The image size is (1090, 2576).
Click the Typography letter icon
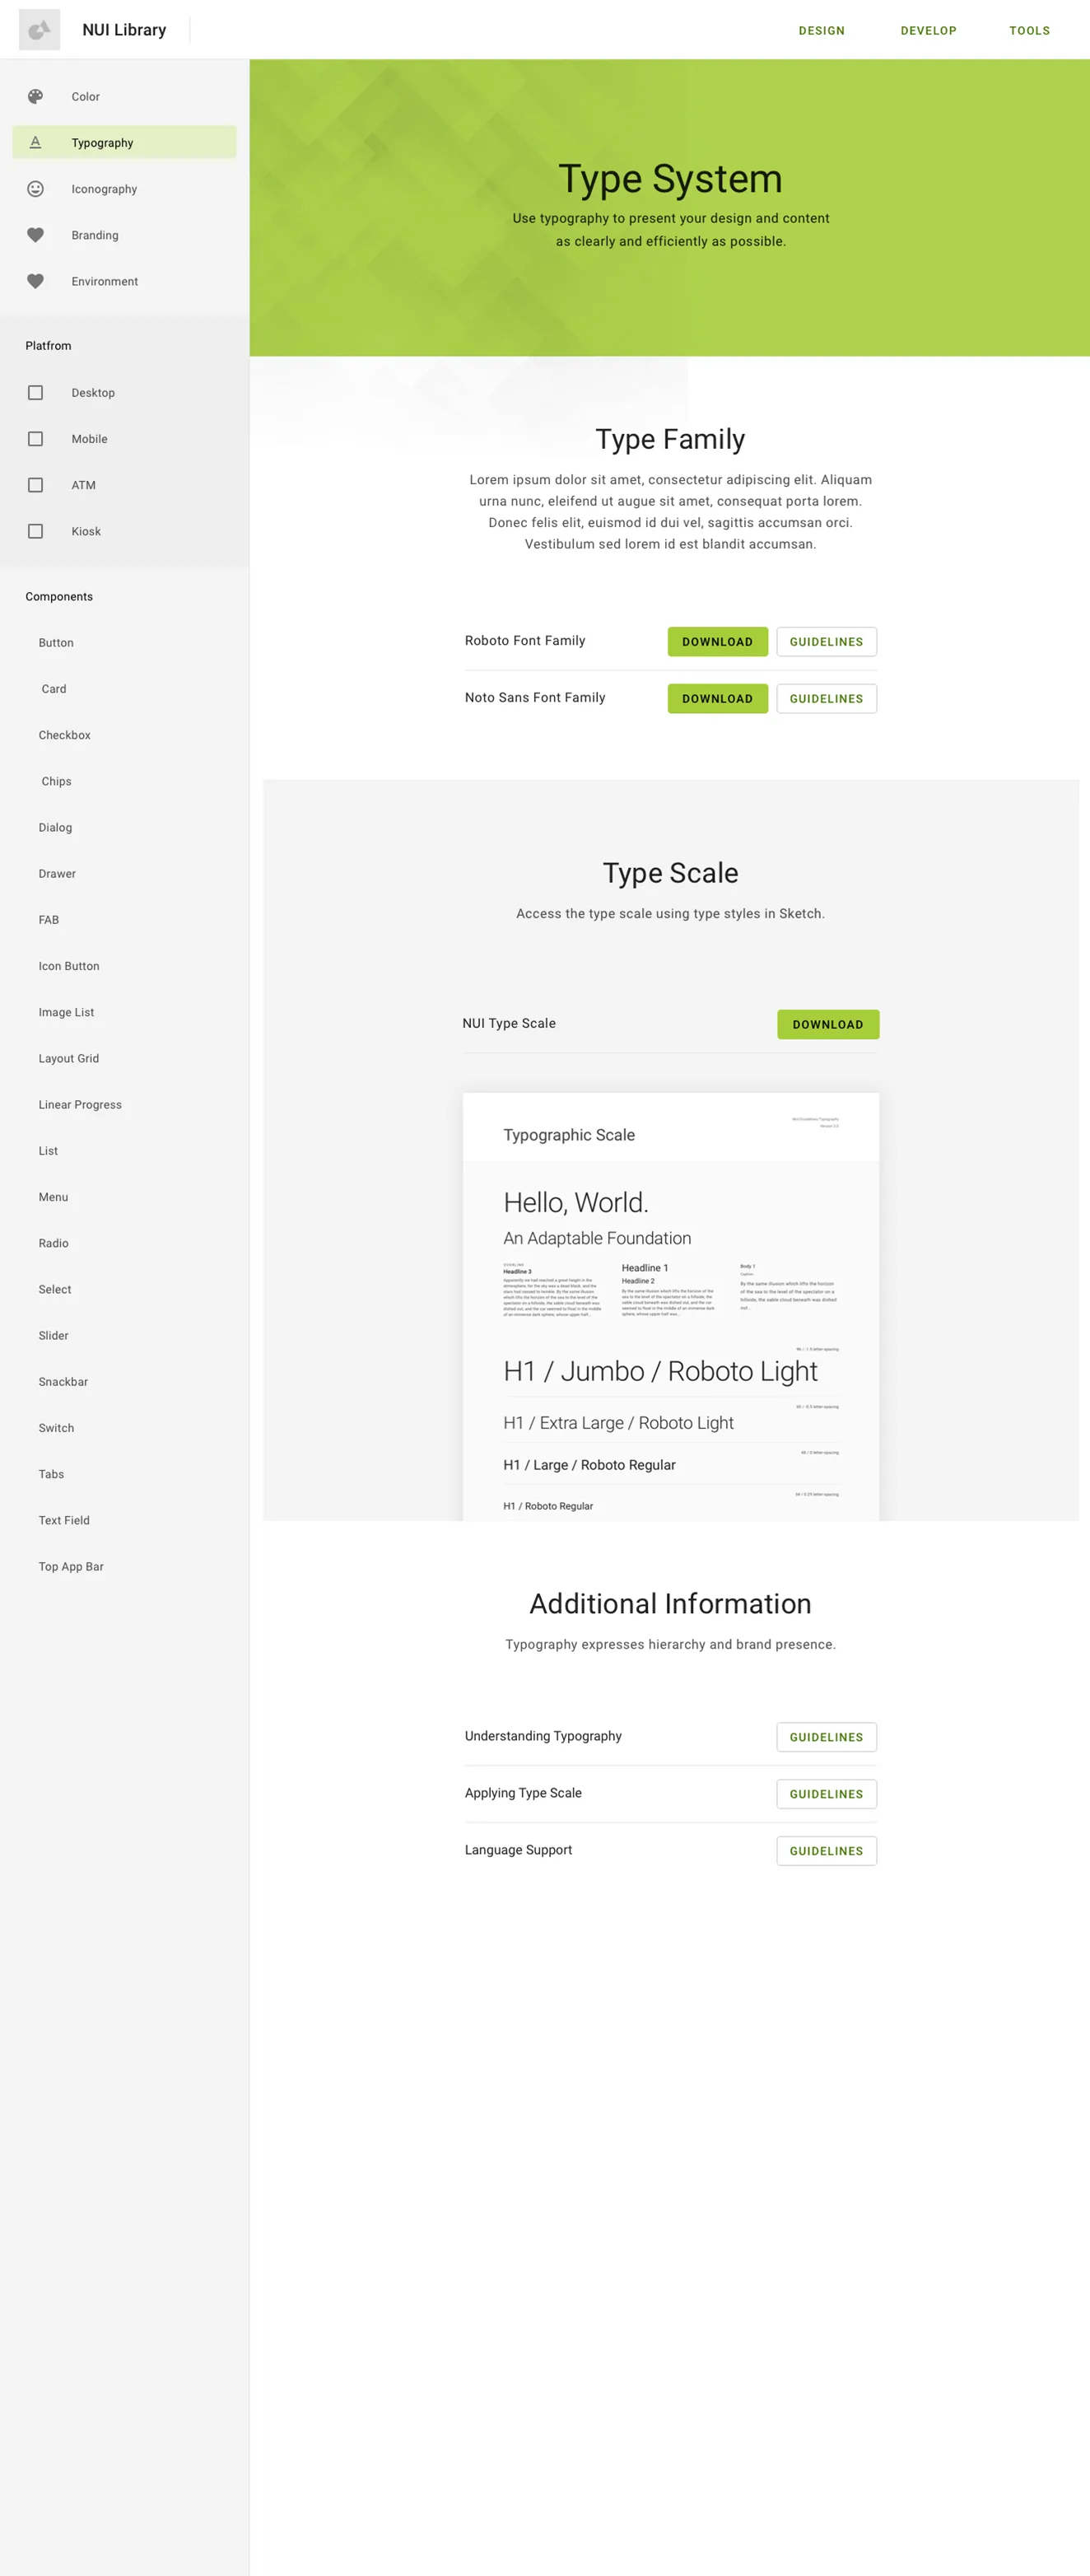tap(35, 142)
